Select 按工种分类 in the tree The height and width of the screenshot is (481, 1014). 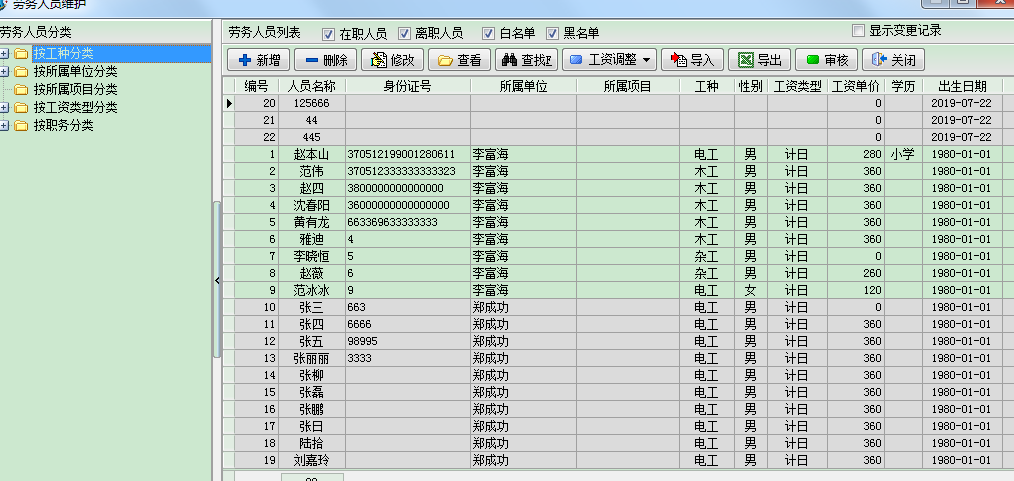pyautogui.click(x=63, y=53)
